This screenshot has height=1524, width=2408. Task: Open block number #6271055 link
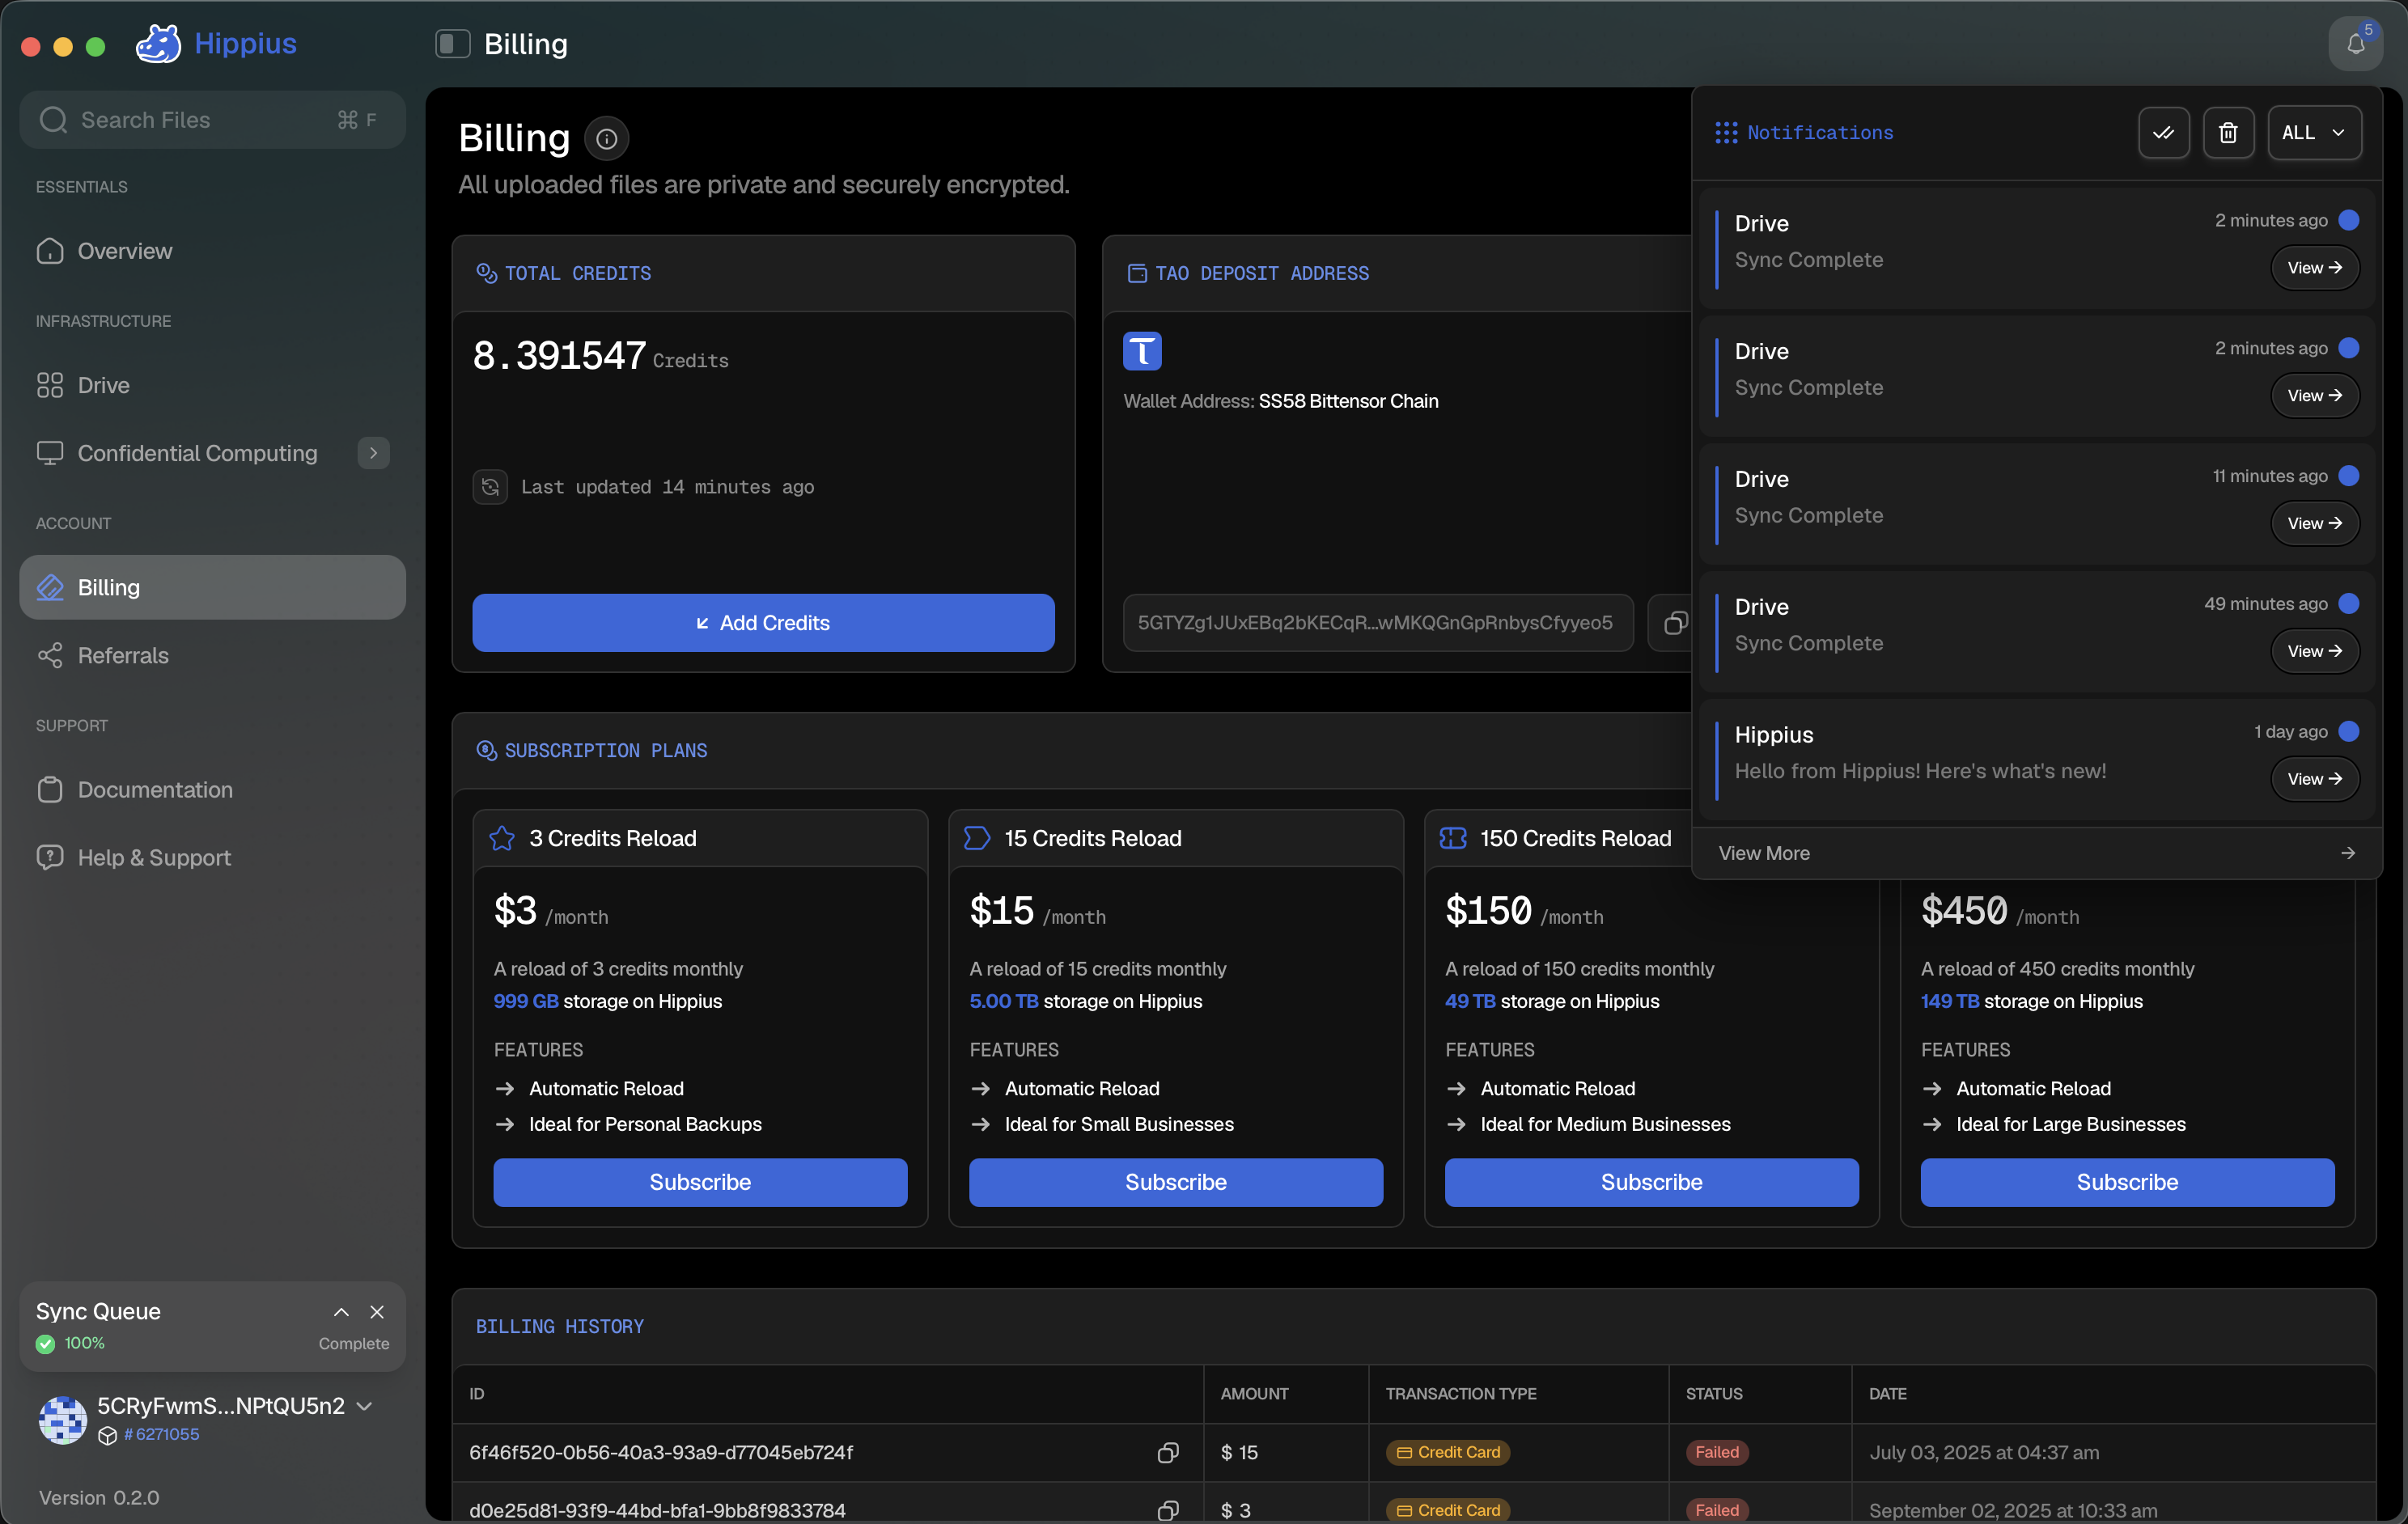pos(161,1434)
